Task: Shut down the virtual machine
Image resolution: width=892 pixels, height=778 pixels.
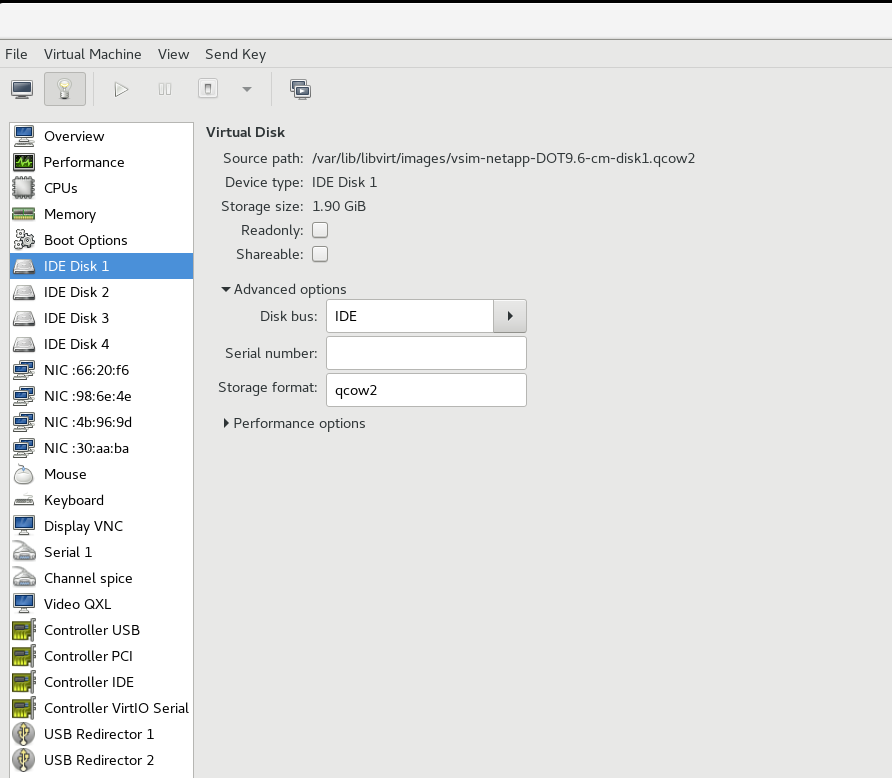Action: coord(207,88)
